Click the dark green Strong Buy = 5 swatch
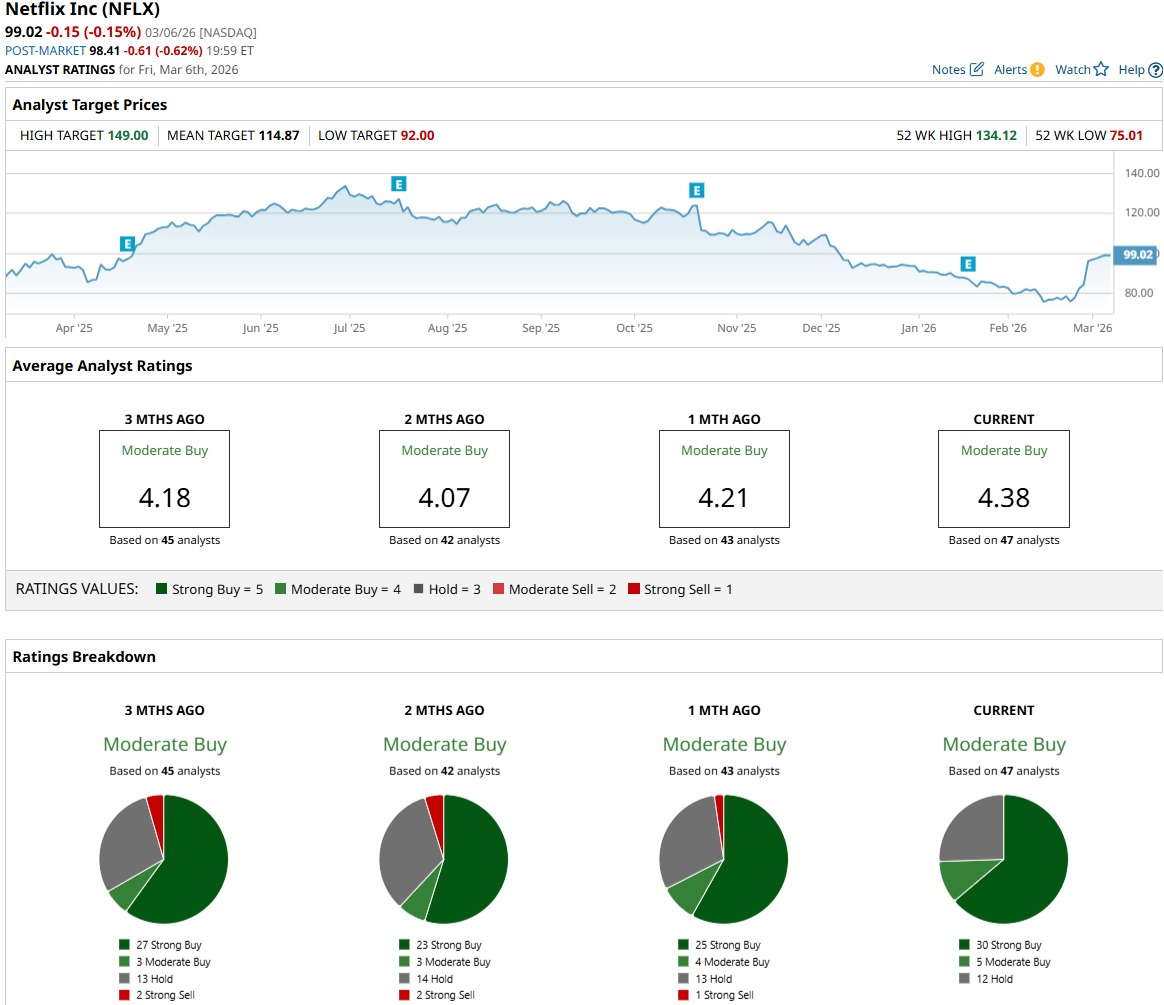Viewport: 1164px width, 1005px height. pos(161,590)
